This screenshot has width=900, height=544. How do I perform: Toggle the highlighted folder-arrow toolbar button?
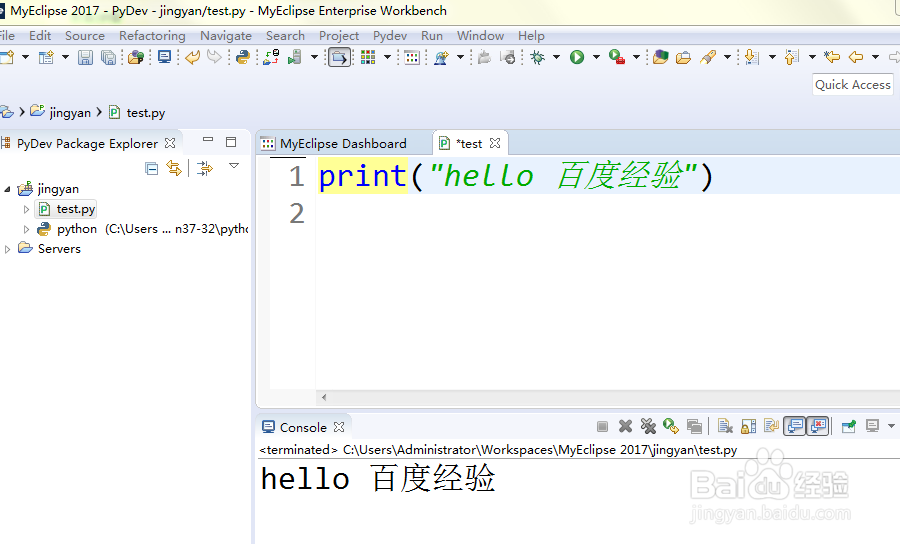point(339,57)
